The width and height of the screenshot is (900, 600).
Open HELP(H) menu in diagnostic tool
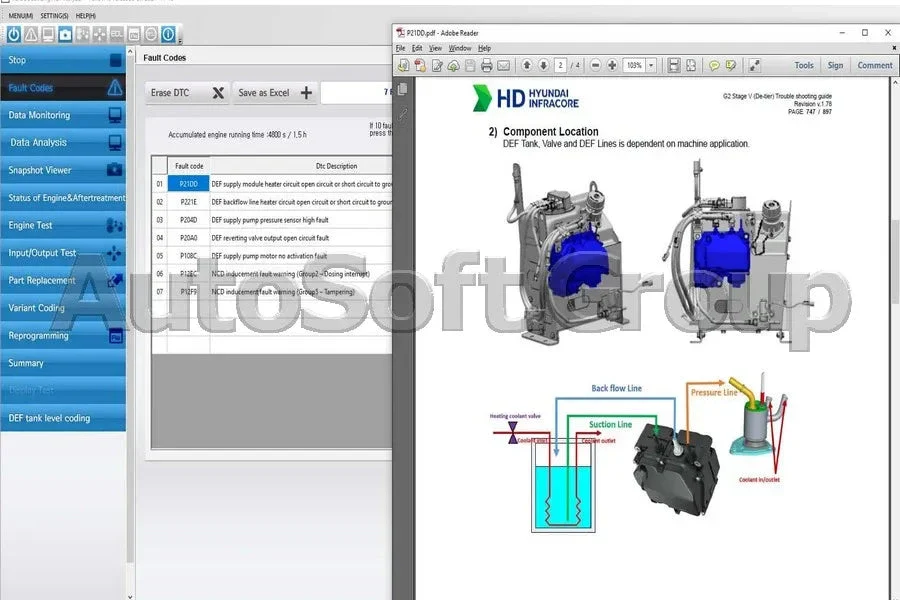click(86, 16)
